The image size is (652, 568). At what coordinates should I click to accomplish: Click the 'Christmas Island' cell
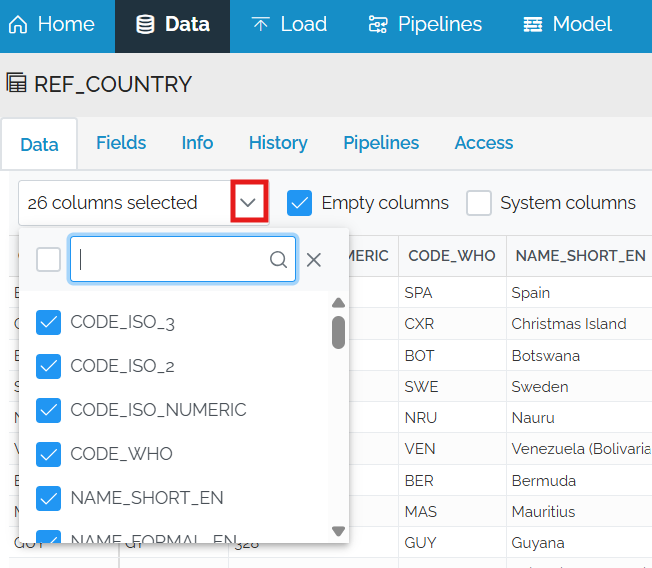click(x=579, y=324)
